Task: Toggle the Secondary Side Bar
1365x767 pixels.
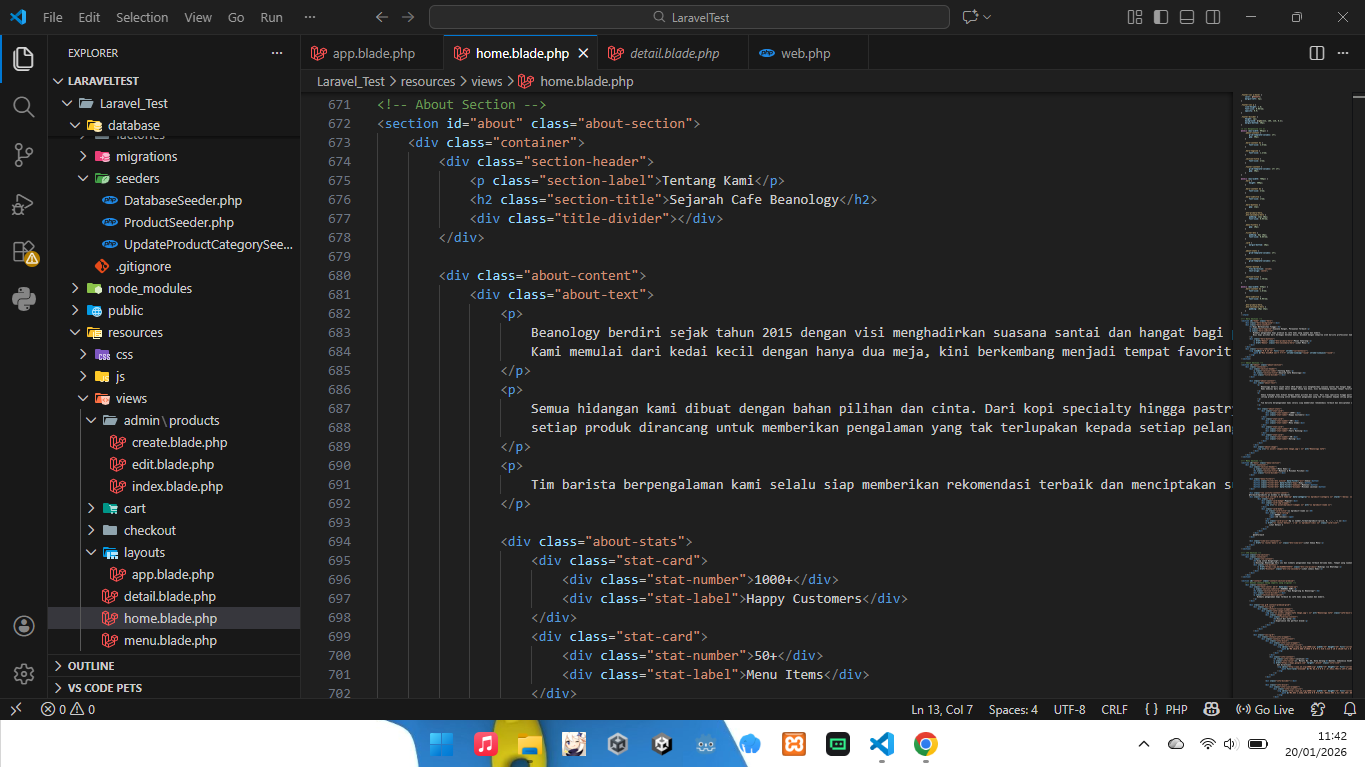Action: [x=1211, y=17]
